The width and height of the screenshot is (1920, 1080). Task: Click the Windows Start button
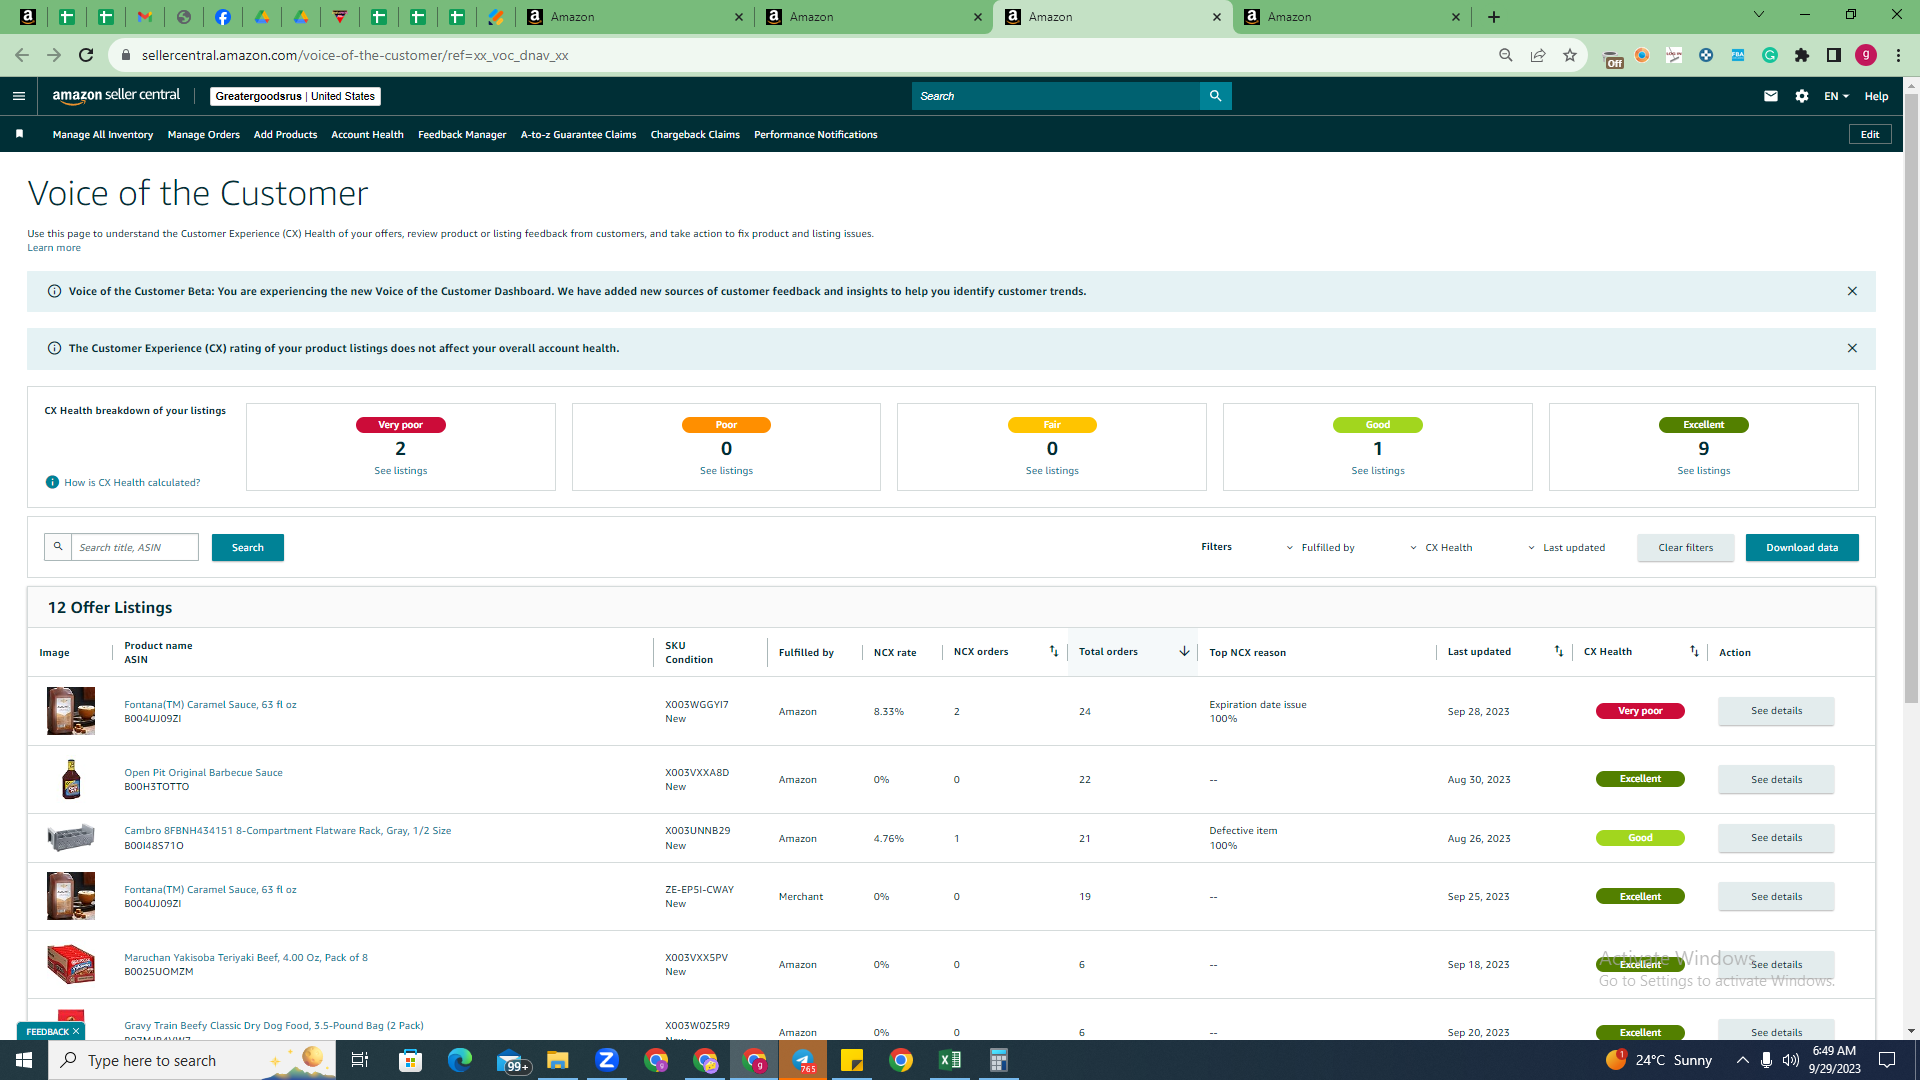coord(24,1060)
